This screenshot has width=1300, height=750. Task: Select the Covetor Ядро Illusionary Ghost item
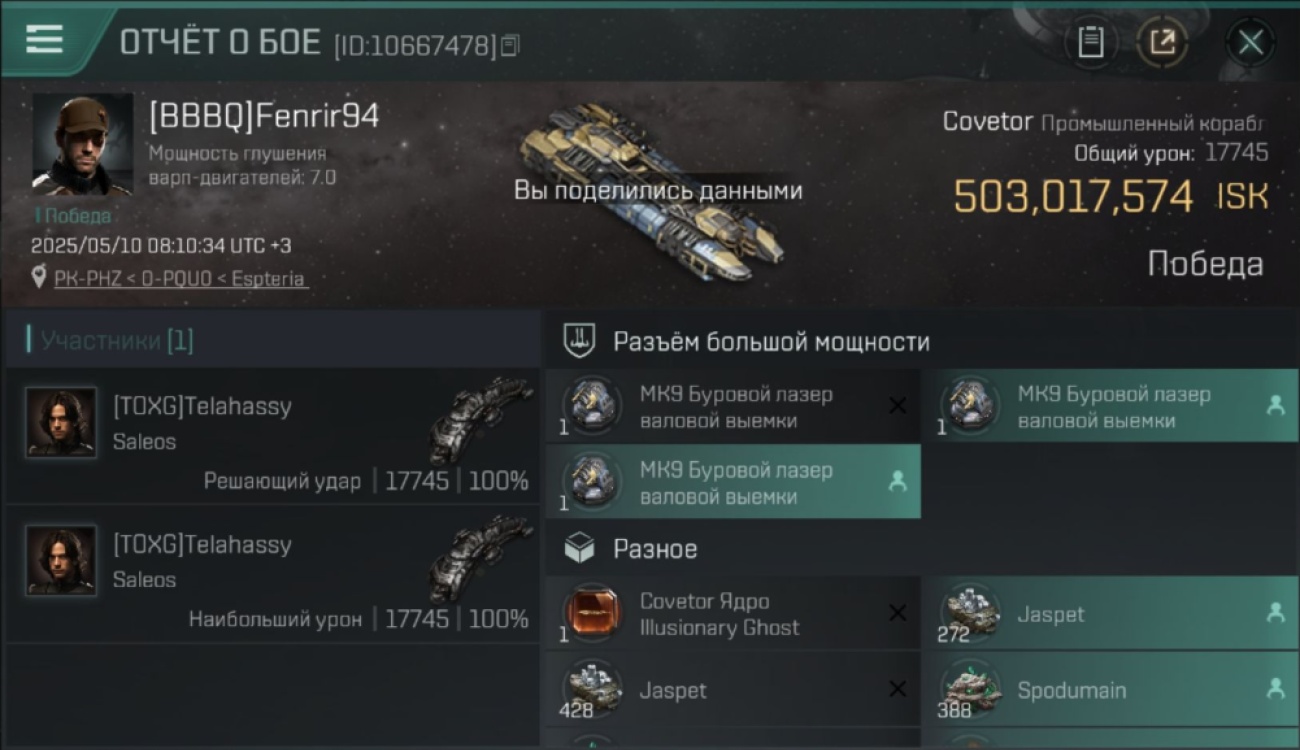733,614
